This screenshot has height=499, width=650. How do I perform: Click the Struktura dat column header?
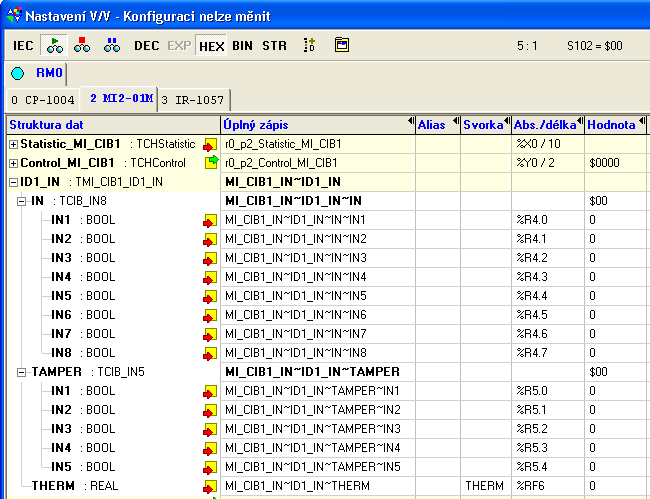click(x=114, y=125)
